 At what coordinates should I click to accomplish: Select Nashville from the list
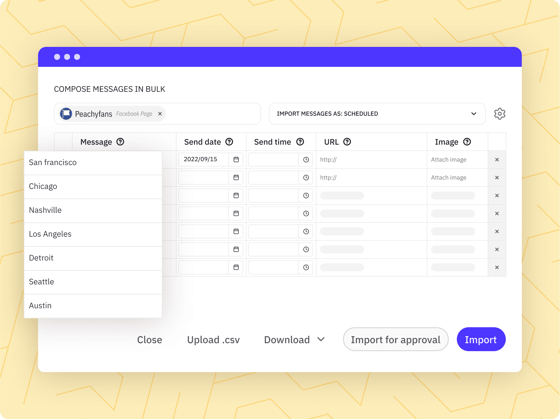pos(93,210)
